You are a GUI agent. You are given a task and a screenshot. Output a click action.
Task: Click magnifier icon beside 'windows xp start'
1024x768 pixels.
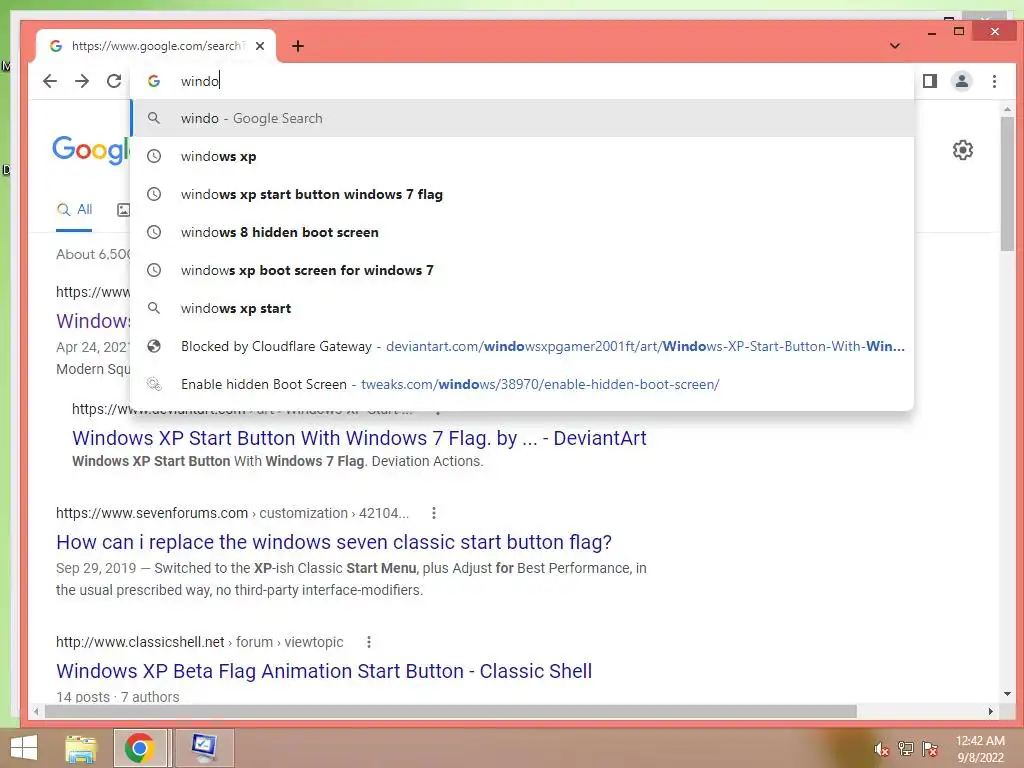pos(153,308)
